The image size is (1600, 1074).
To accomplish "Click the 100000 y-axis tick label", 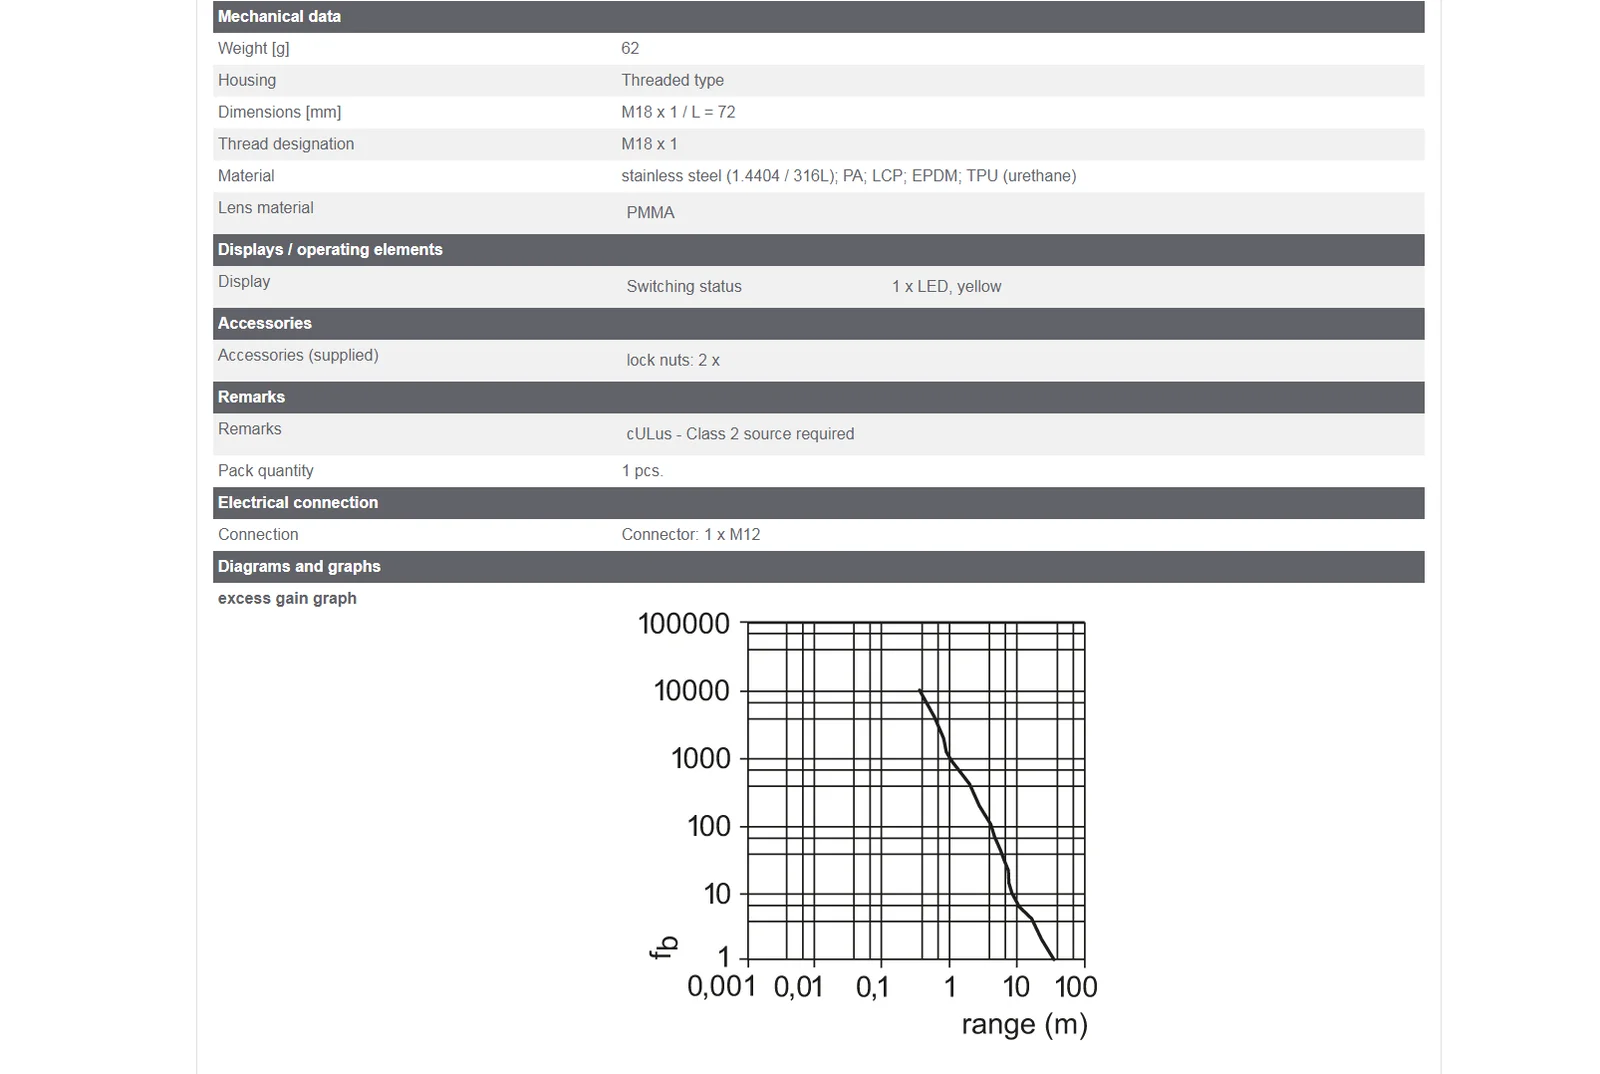I will tap(684, 624).
